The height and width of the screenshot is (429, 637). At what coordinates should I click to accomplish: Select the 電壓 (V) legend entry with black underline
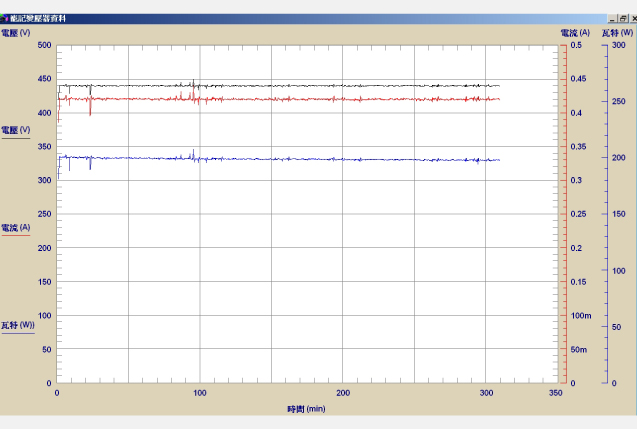[x=16, y=130]
